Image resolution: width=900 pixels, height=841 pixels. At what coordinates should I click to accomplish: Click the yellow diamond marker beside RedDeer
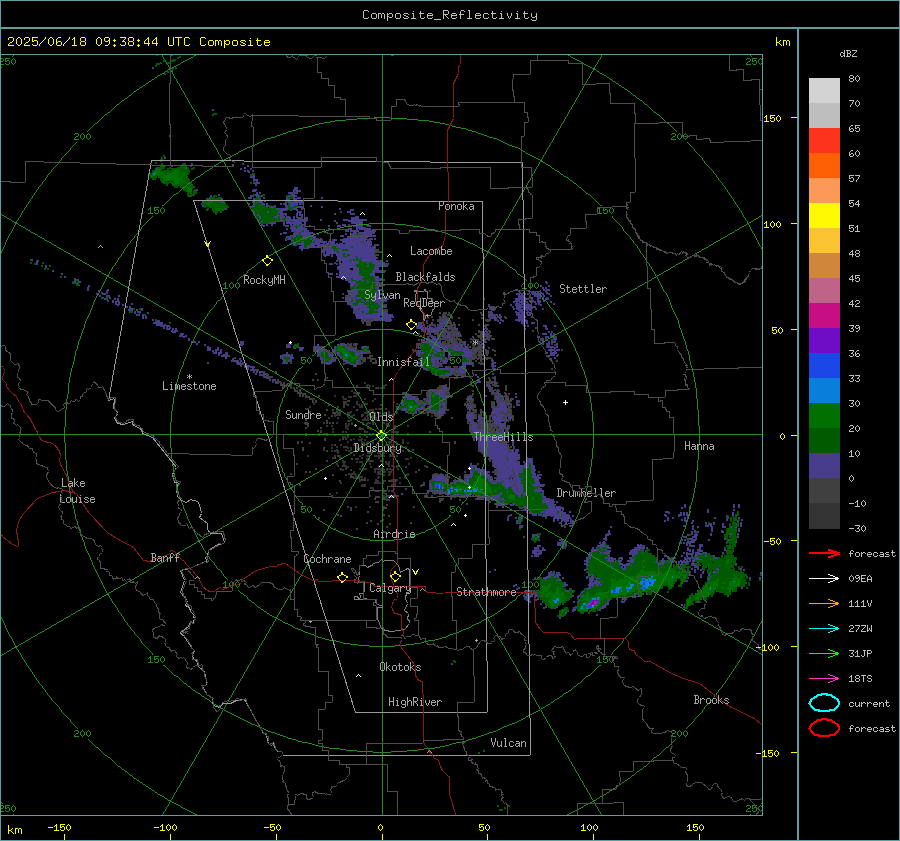(411, 325)
